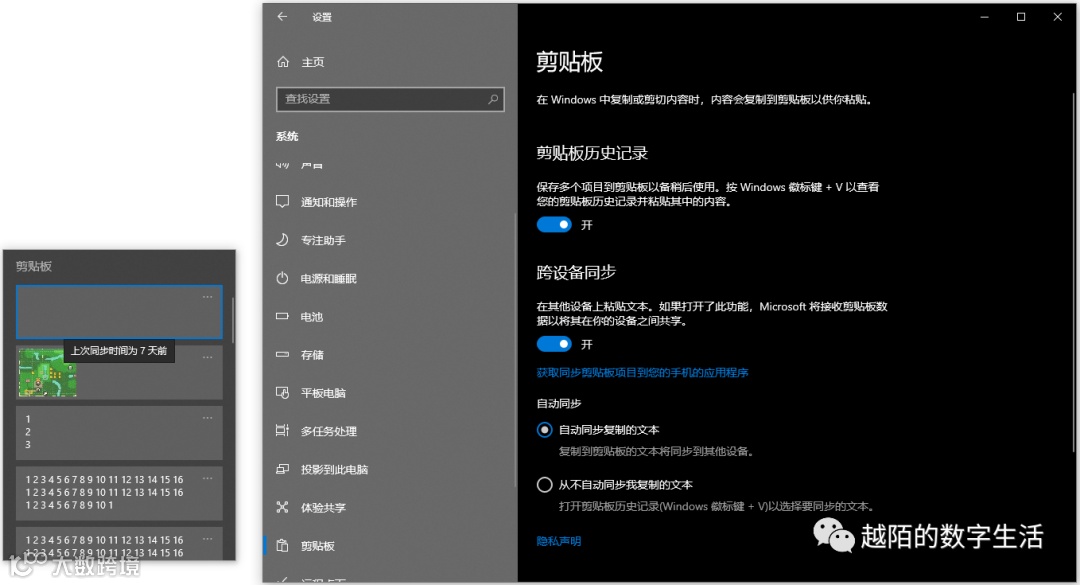
Task: Open more options on image clipboard item
Action: 207,357
